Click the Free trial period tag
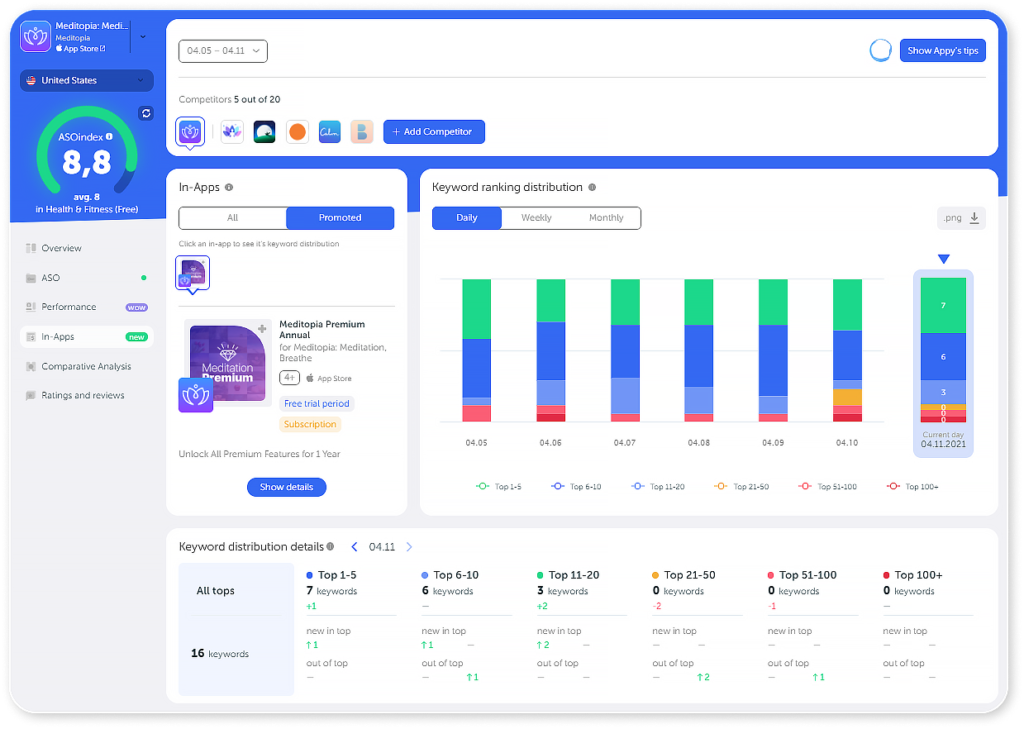 317,404
